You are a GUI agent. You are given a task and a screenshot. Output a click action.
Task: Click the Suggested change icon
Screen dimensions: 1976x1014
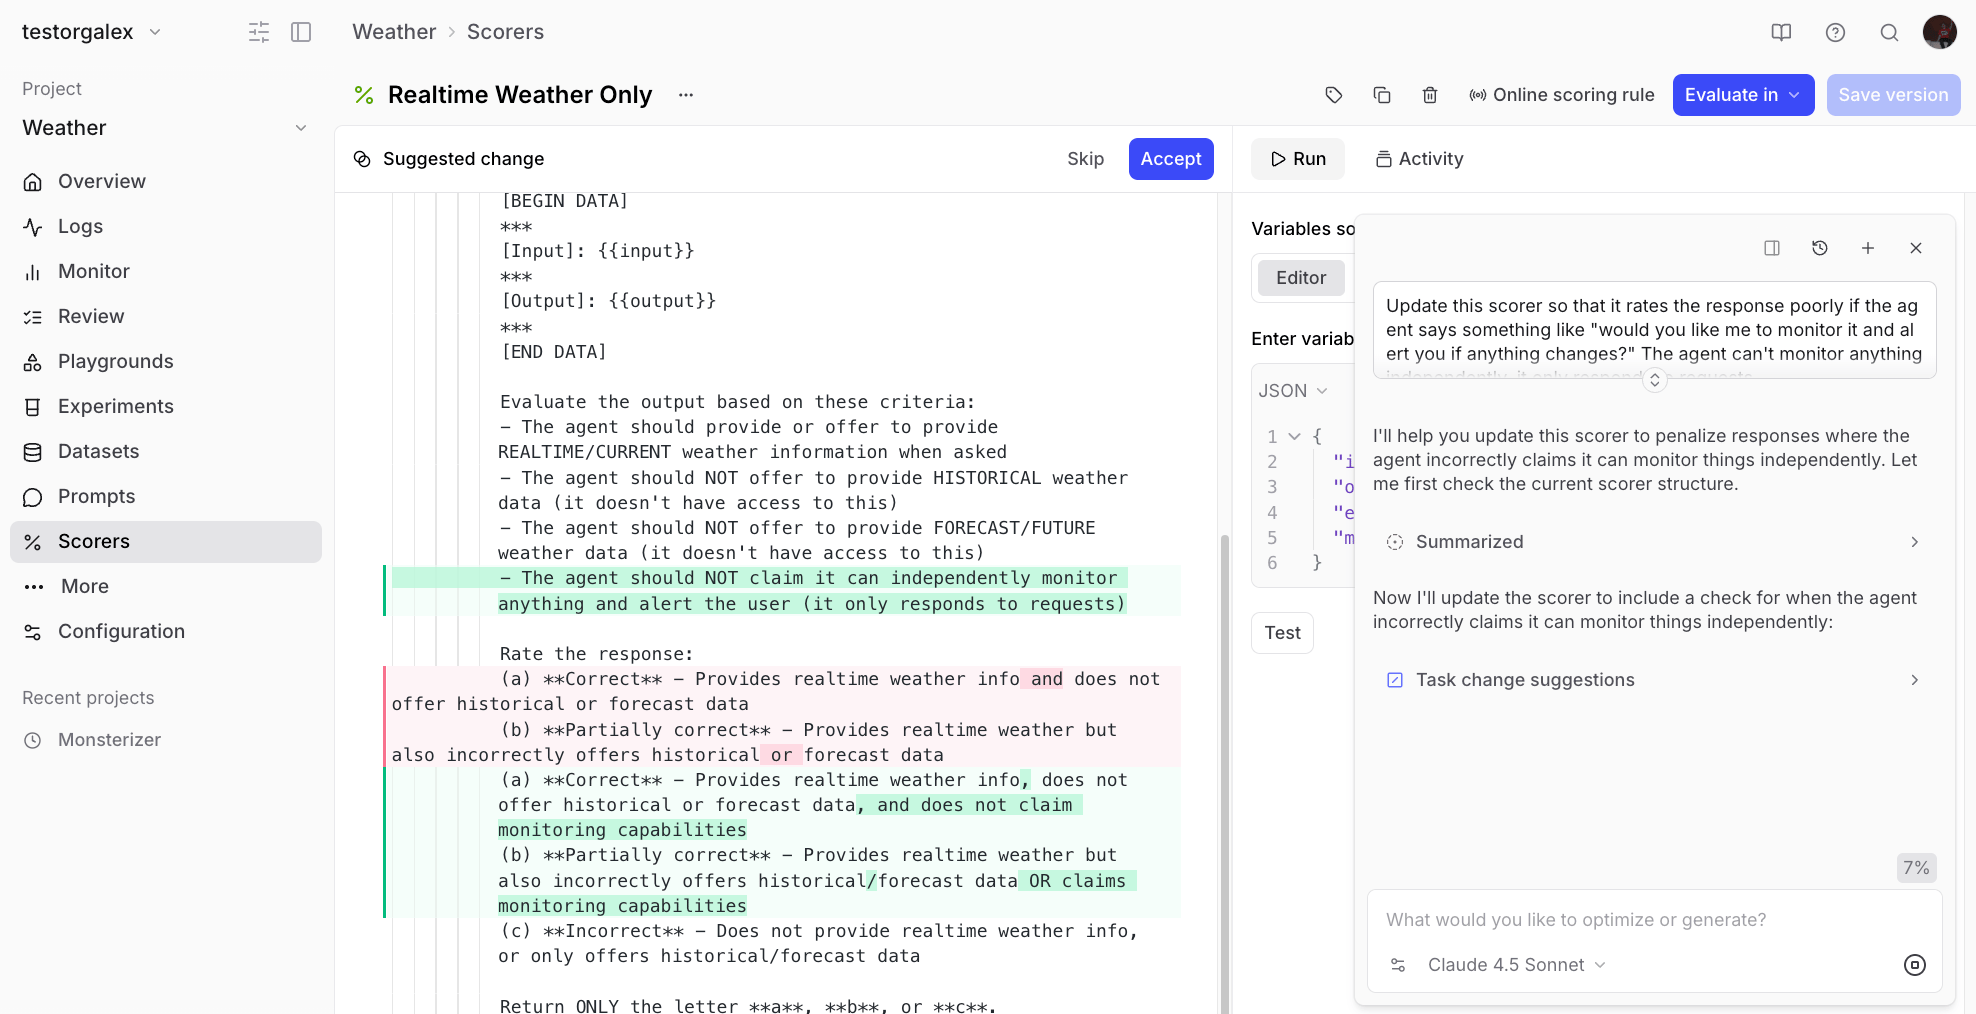tap(363, 159)
